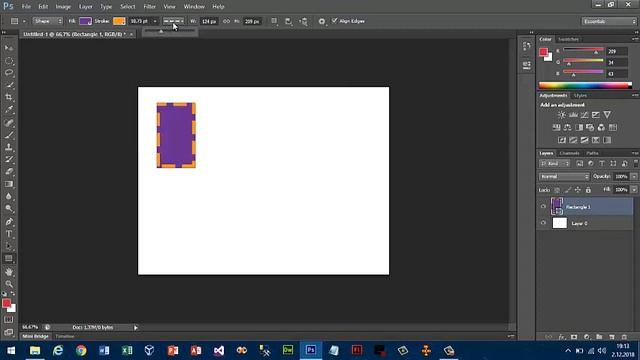Select the Clone Stamp tool
Screen dimensions: 640x360
tap(9, 147)
